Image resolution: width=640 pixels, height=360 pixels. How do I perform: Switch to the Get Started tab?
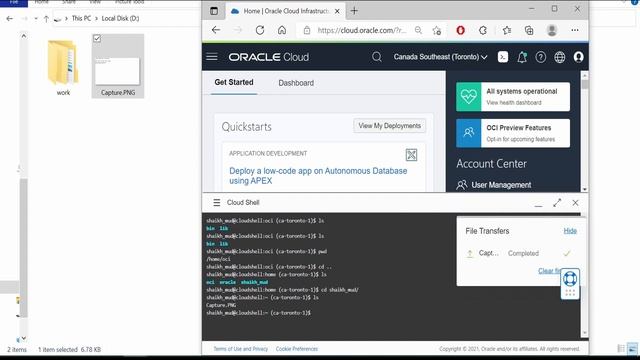tap(234, 82)
